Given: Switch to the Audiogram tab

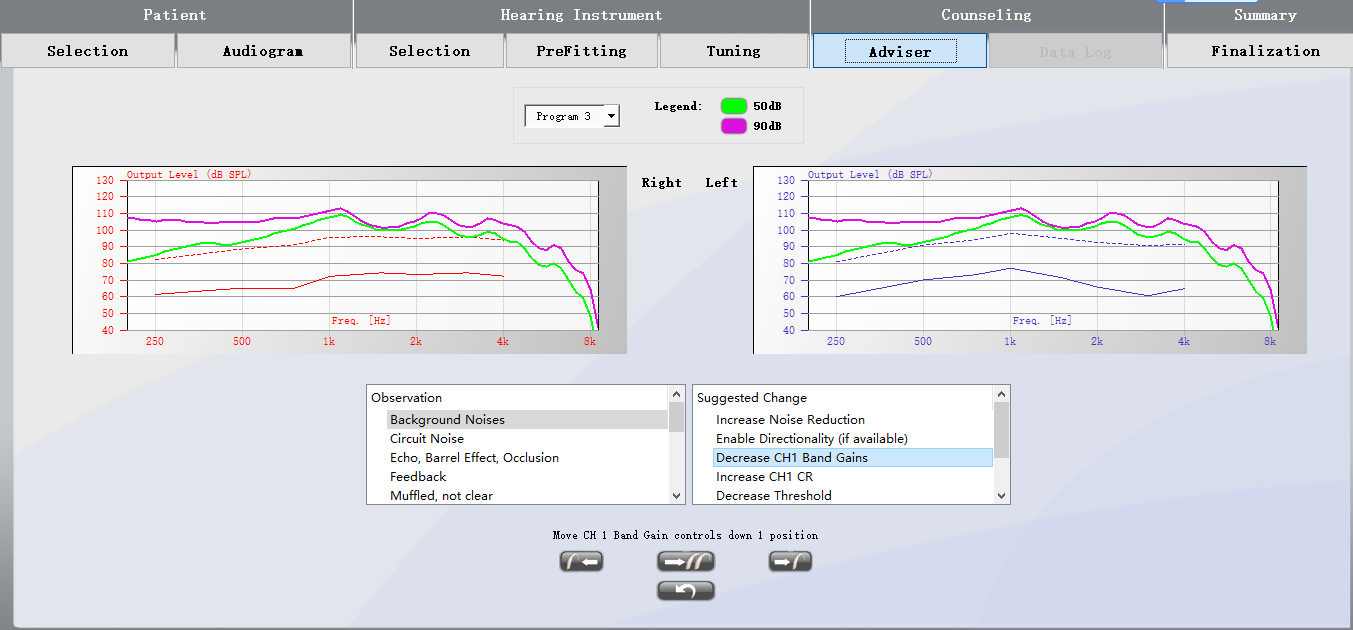Looking at the screenshot, I should [263, 51].
